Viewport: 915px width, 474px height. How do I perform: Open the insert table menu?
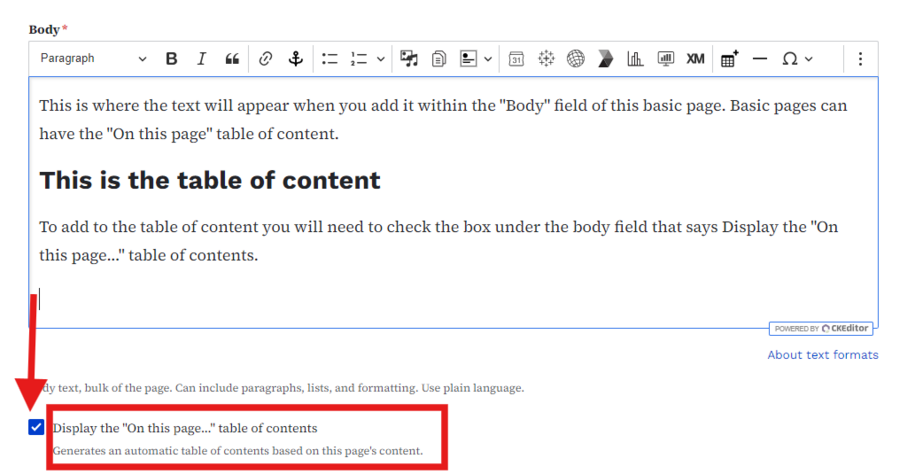729,59
